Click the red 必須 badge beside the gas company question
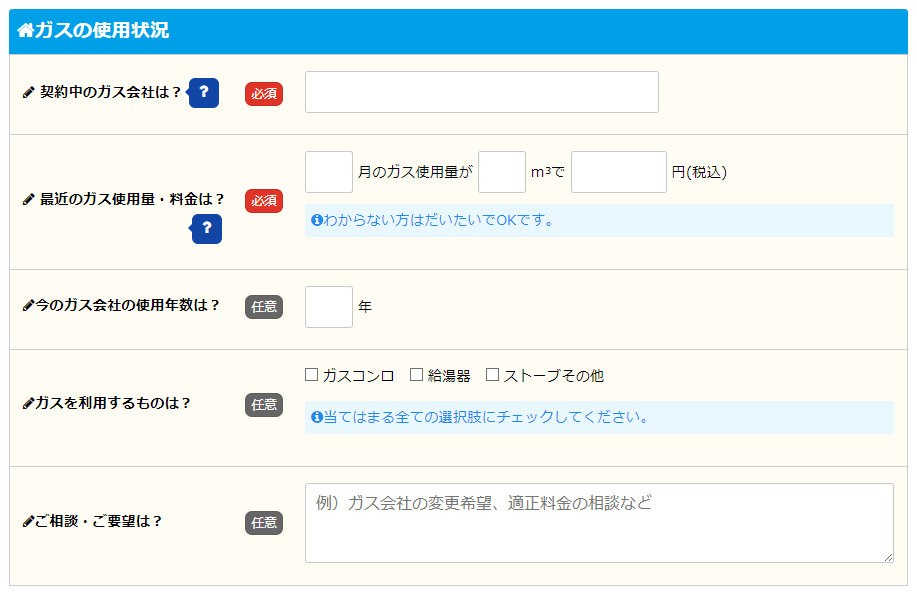 pos(262,92)
